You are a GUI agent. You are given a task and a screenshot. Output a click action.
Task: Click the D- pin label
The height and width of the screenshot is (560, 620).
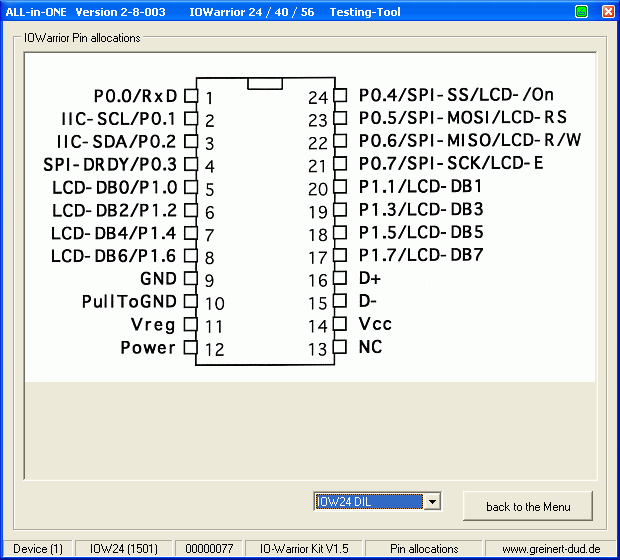[368, 301]
